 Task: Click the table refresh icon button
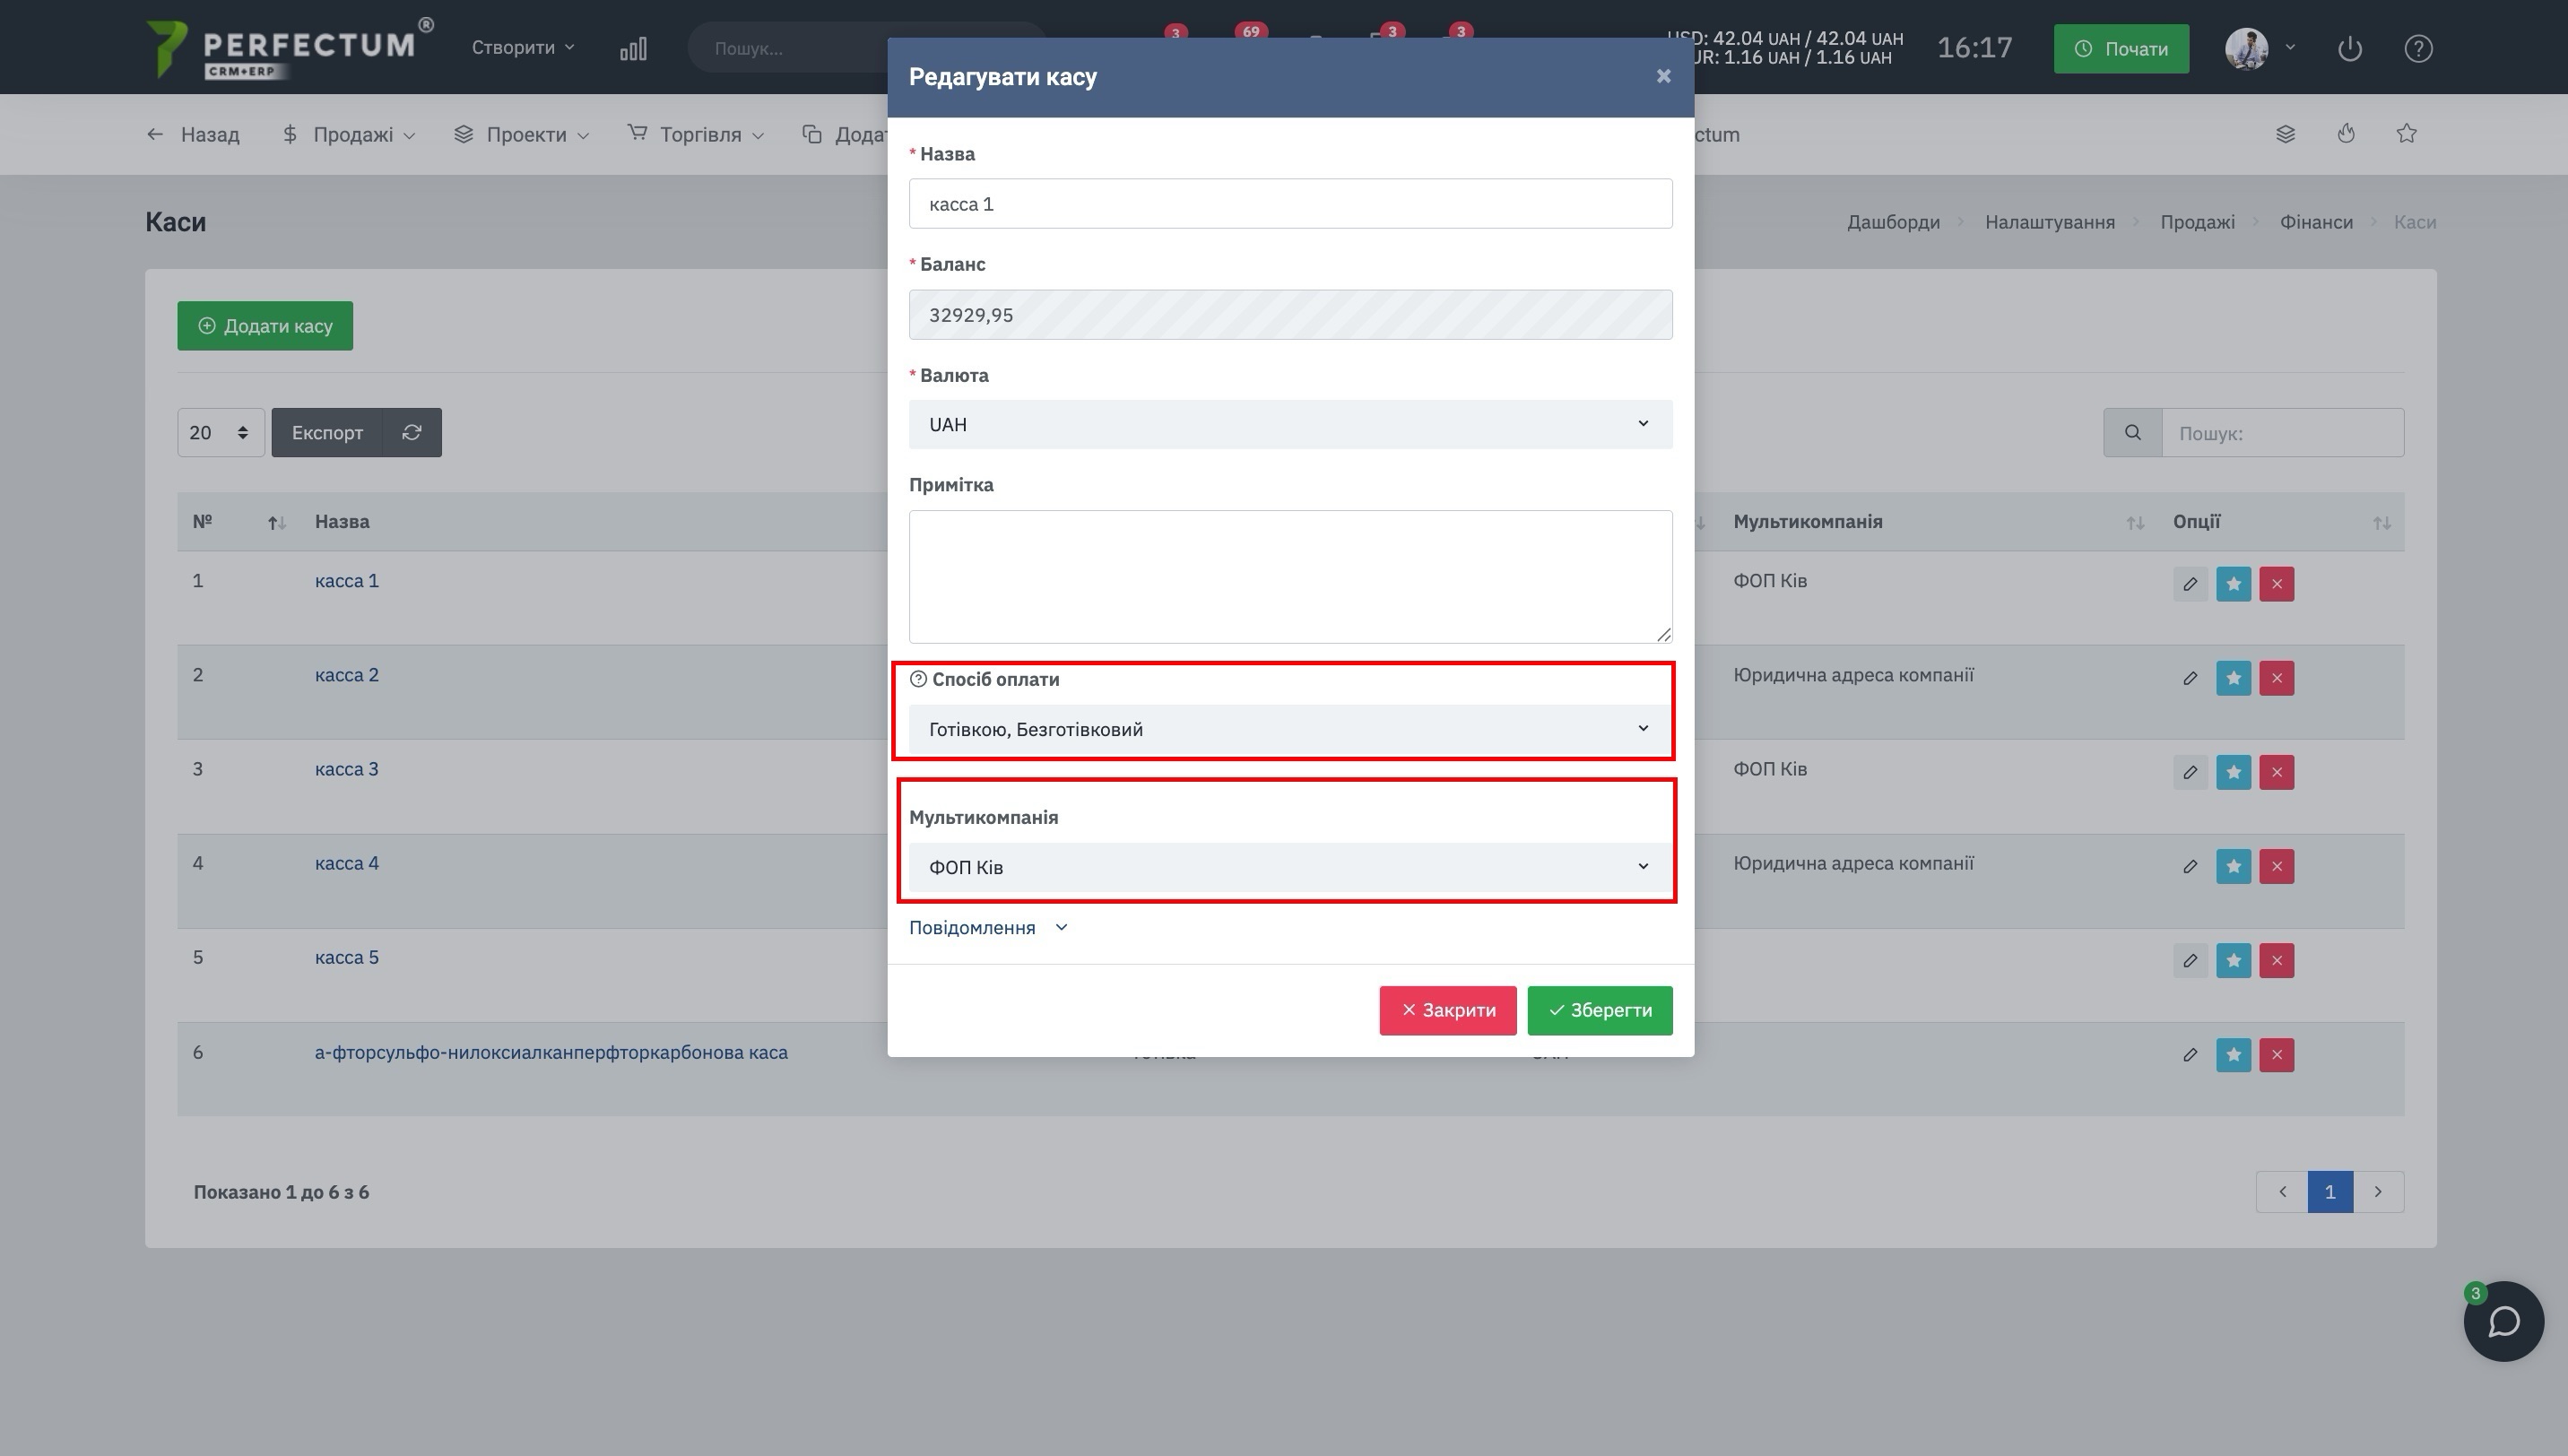point(411,432)
